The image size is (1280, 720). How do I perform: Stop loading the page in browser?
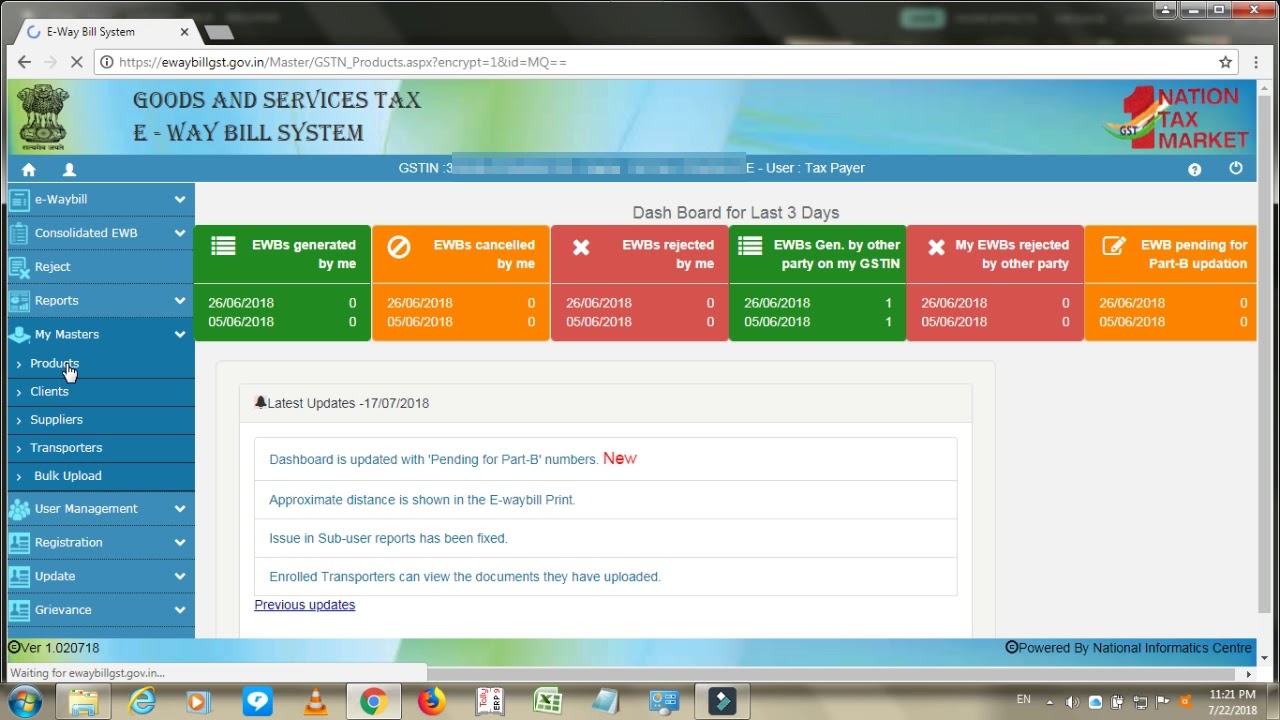pyautogui.click(x=77, y=62)
